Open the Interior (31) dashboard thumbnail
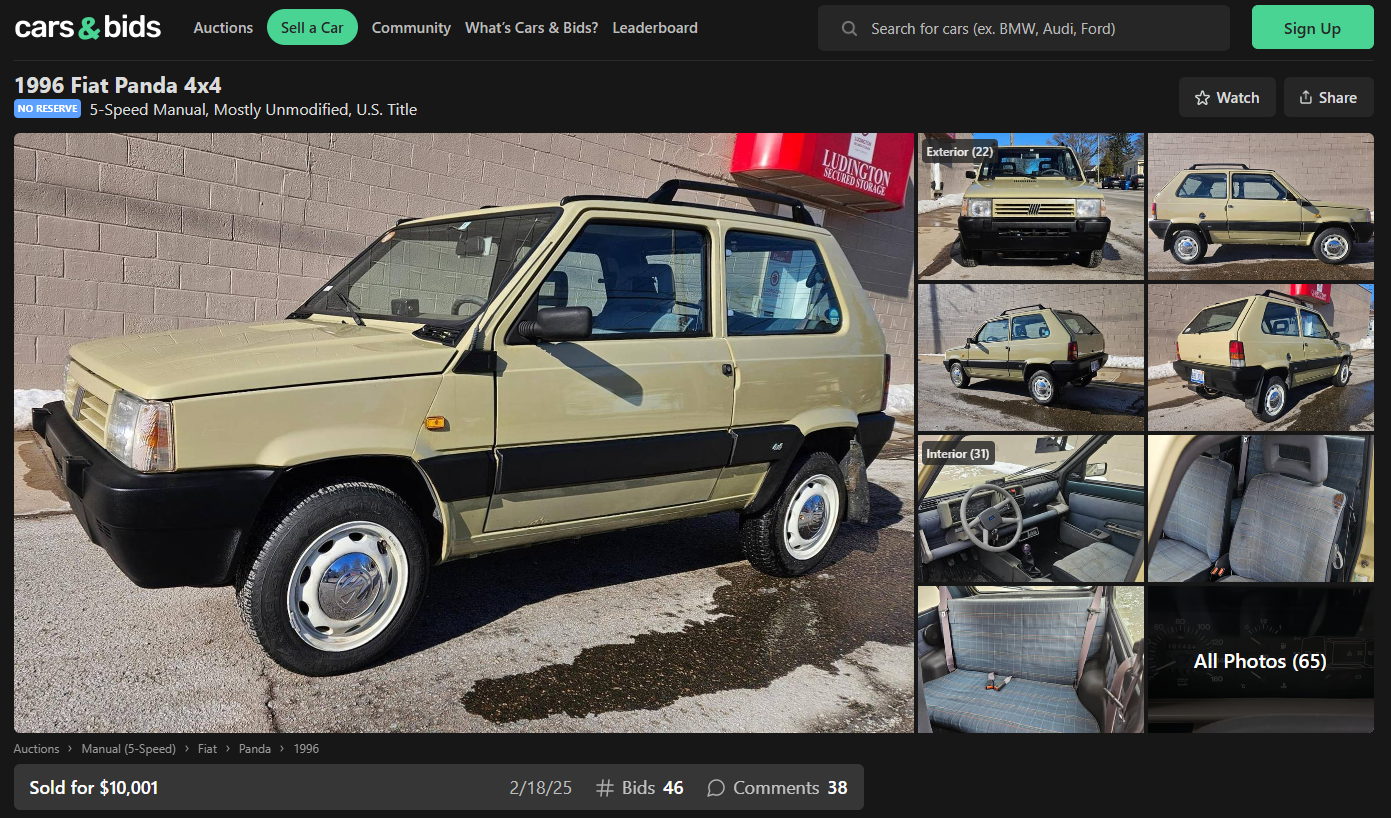 [1031, 508]
